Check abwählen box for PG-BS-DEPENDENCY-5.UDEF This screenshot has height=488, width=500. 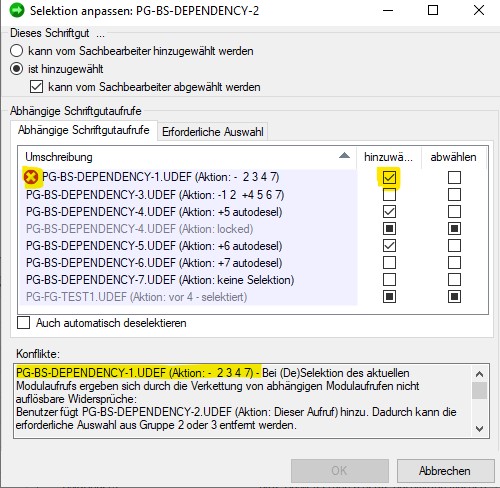(454, 246)
